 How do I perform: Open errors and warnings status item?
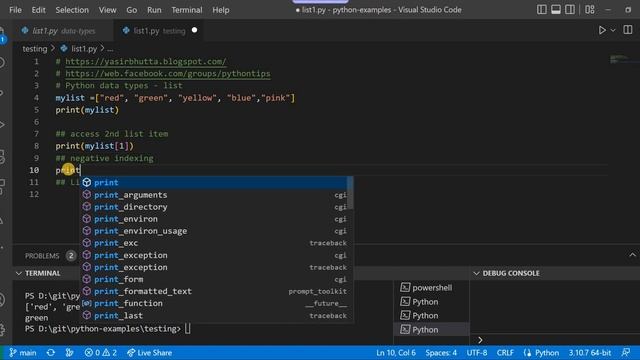click(x=100, y=353)
